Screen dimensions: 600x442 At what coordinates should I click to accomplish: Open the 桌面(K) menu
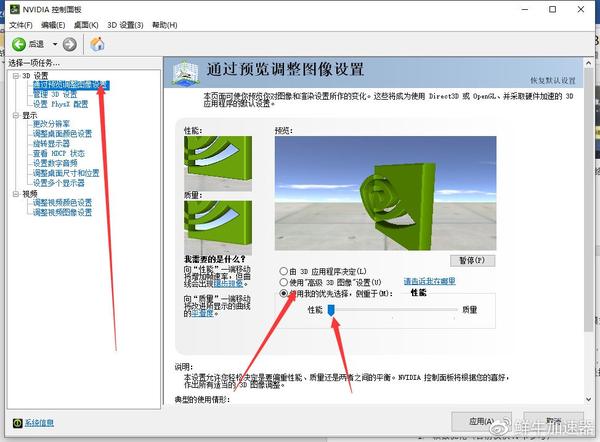coord(86,25)
